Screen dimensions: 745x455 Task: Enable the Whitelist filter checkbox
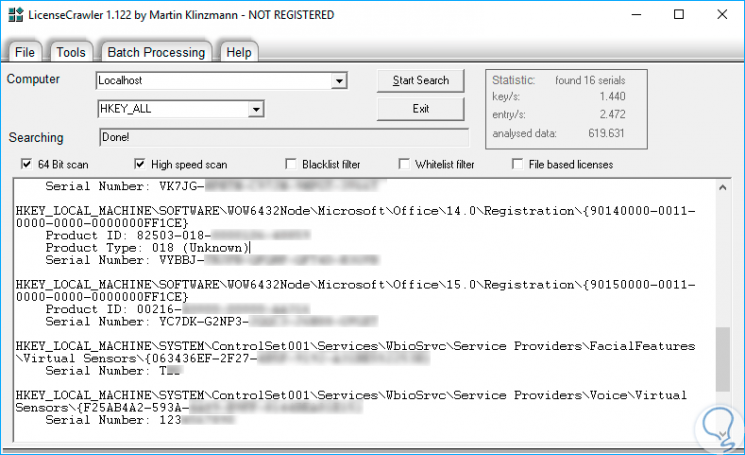point(405,164)
